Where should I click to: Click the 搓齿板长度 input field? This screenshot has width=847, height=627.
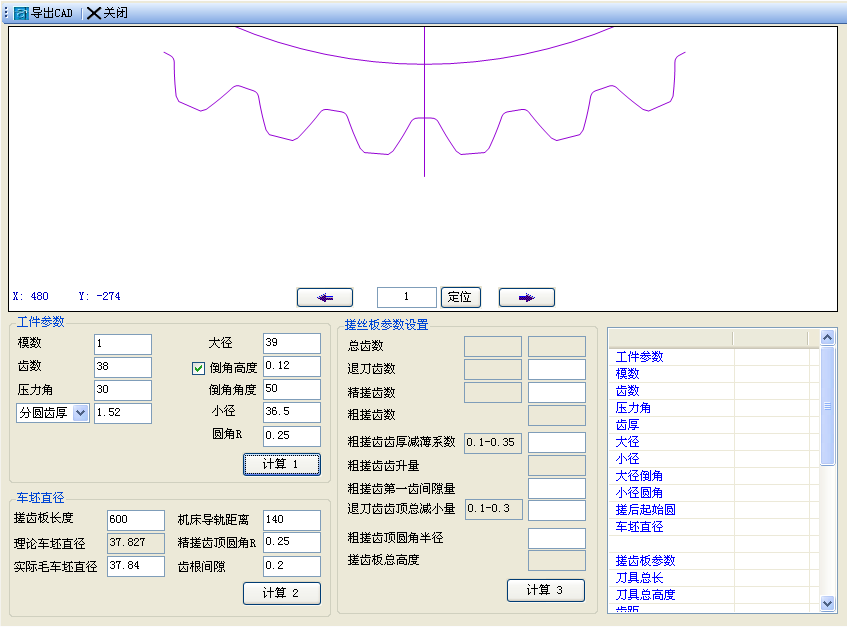pyautogui.click(x=135, y=520)
